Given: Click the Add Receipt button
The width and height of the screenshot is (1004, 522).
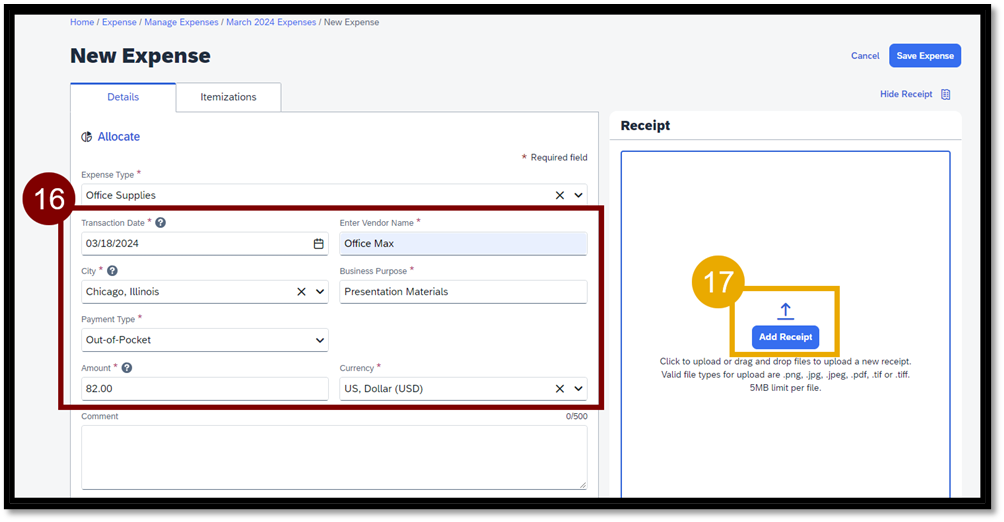Looking at the screenshot, I should pos(785,337).
